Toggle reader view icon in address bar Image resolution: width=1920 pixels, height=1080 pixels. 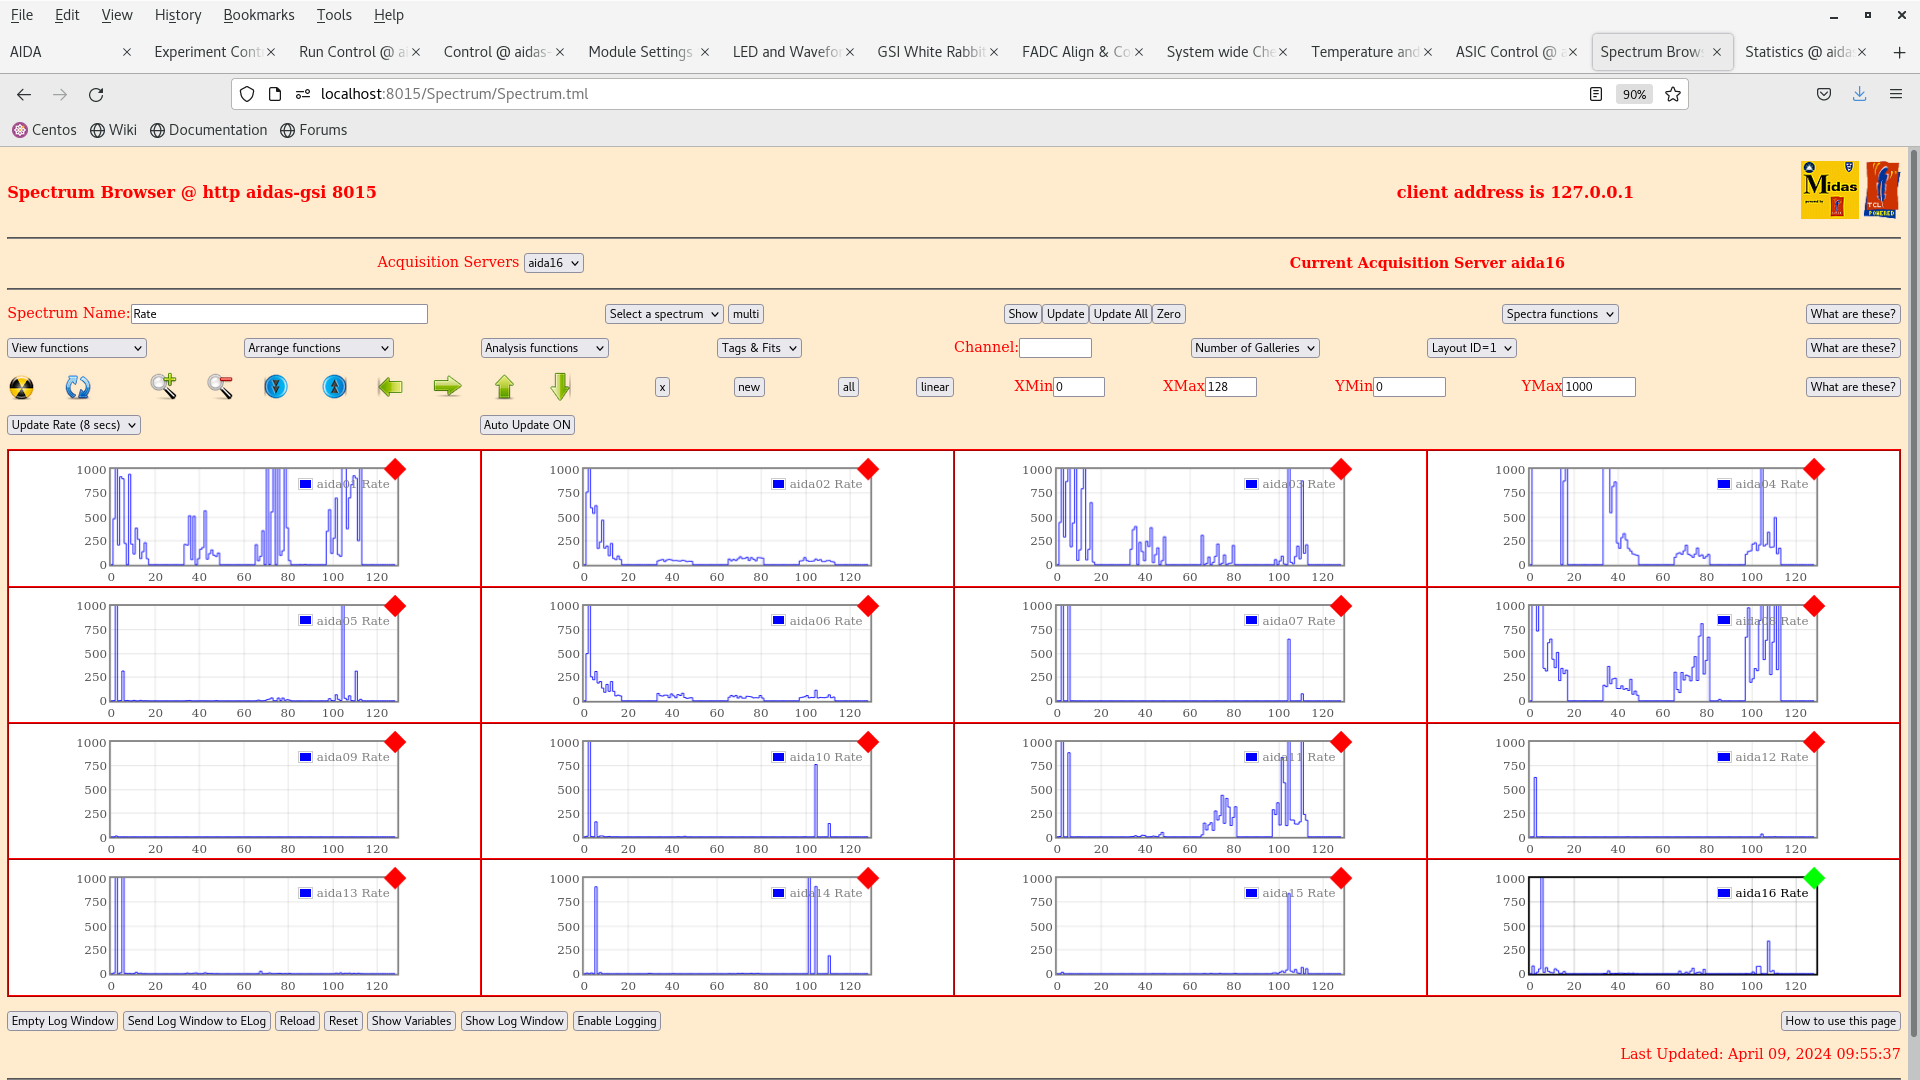[1596, 94]
